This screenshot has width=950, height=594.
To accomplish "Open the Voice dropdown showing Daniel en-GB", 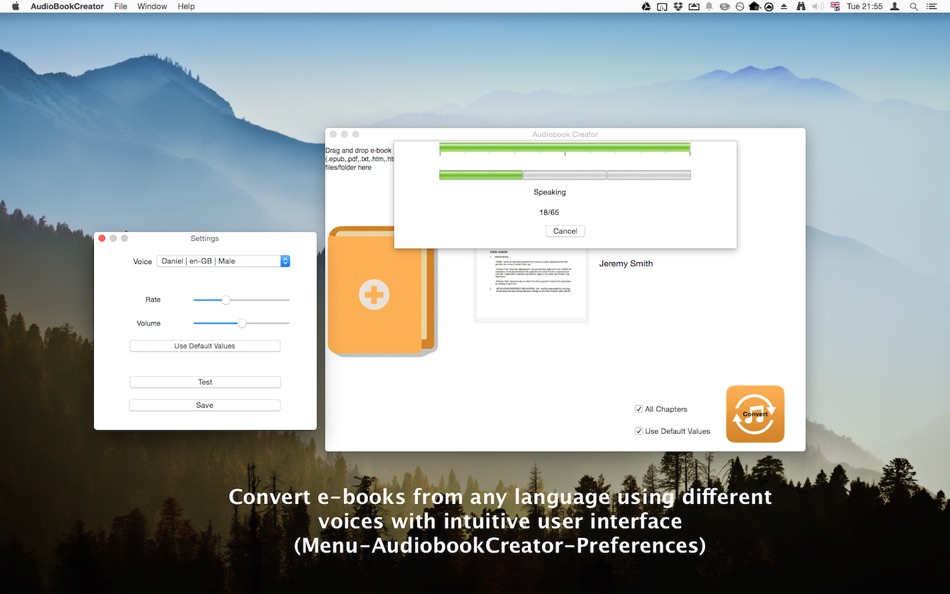I will 224,261.
